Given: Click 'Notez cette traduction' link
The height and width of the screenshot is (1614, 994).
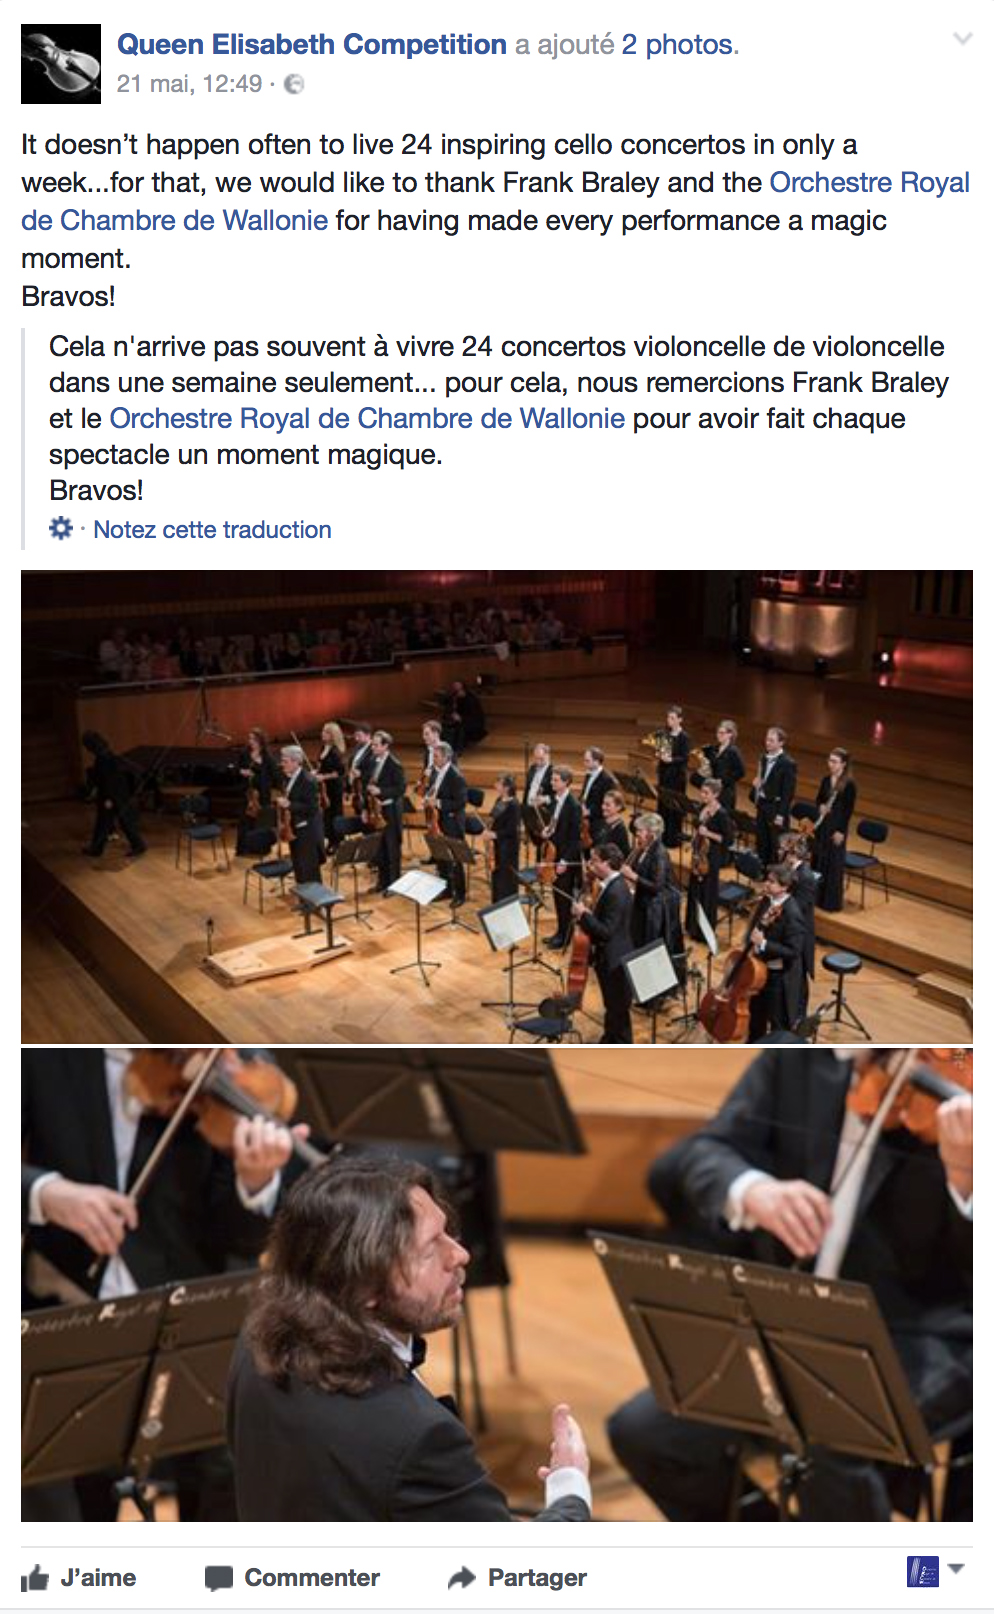Looking at the screenshot, I should pos(212,529).
